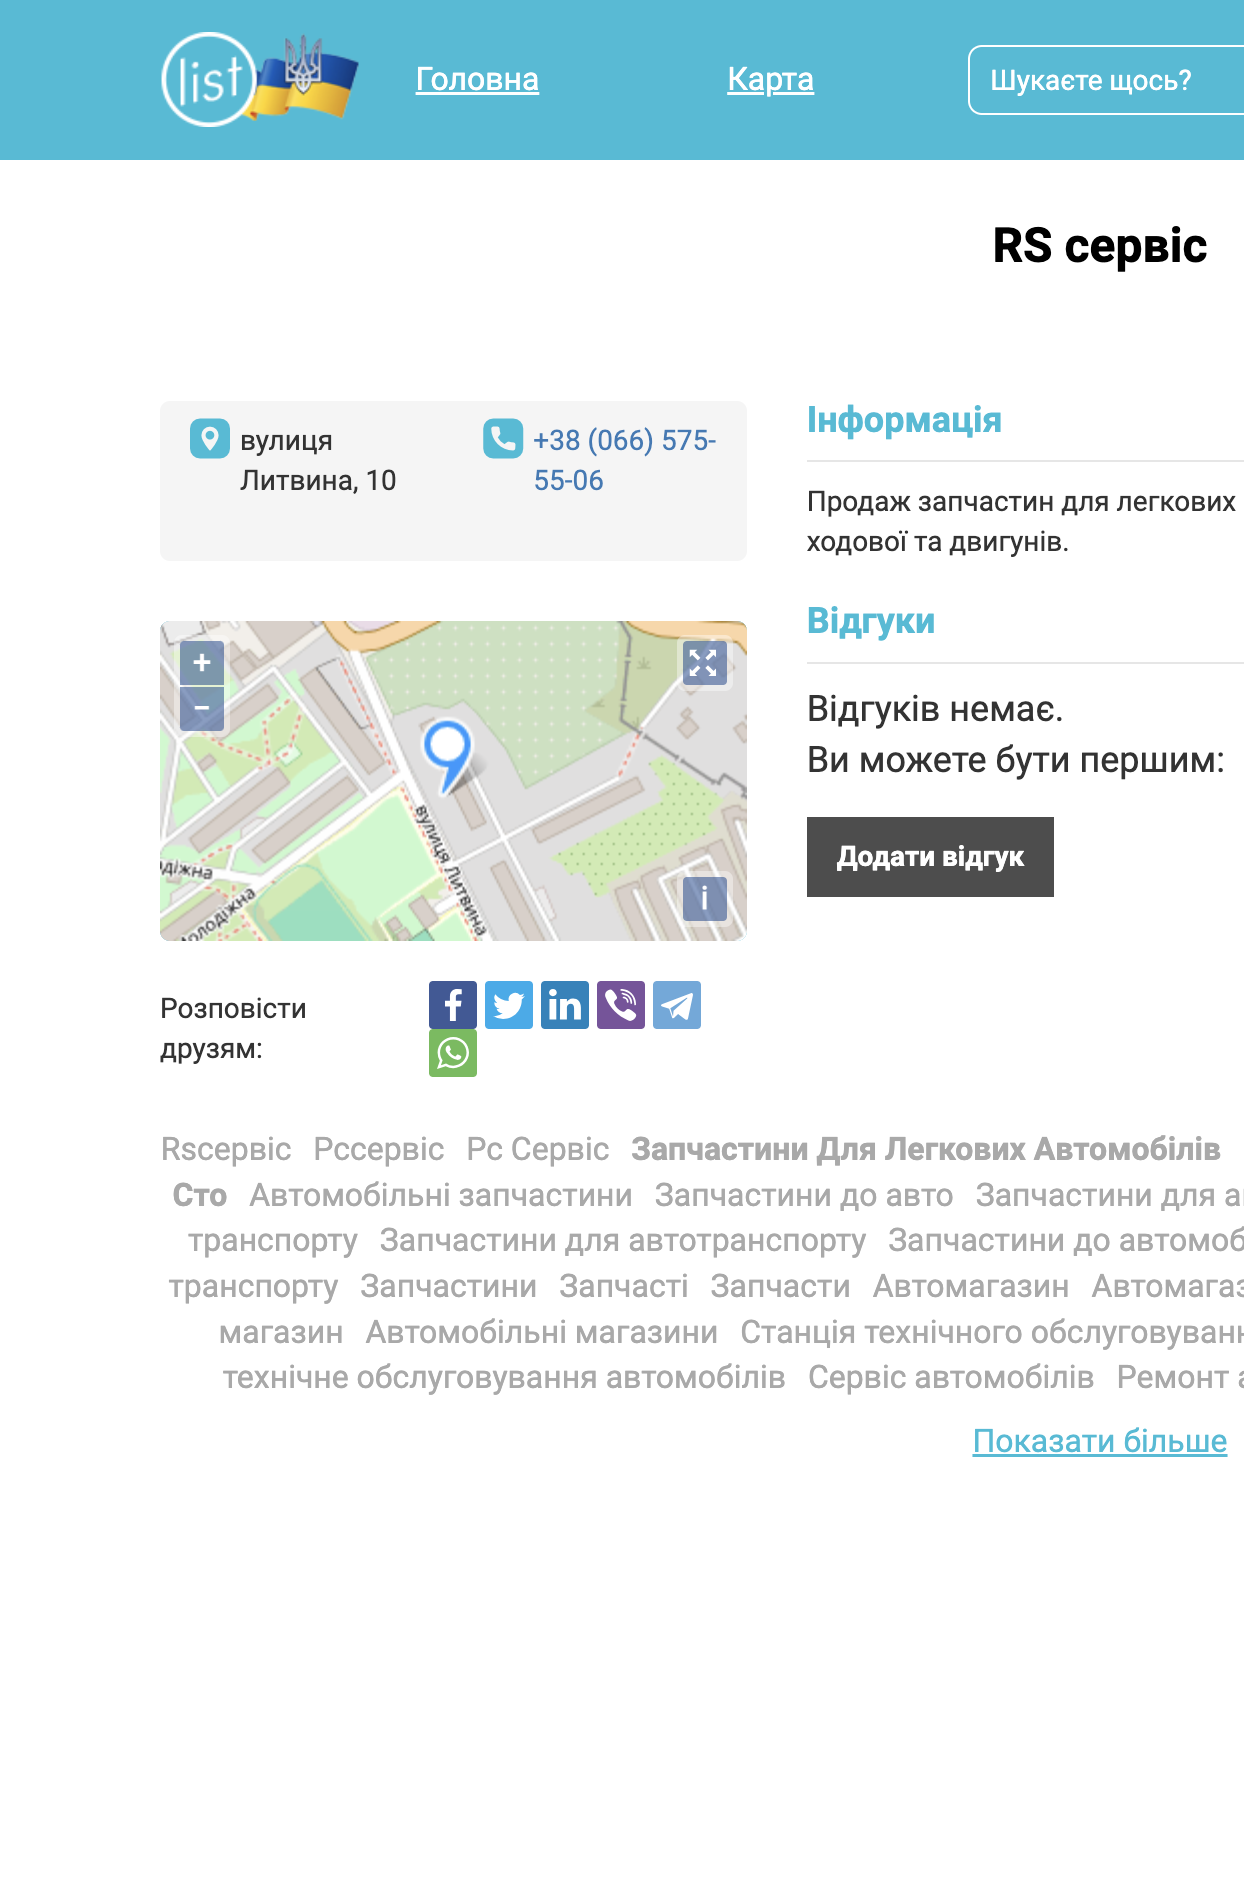Click the Розповісти друзям: label
This screenshot has width=1244, height=1877.
point(233,1028)
